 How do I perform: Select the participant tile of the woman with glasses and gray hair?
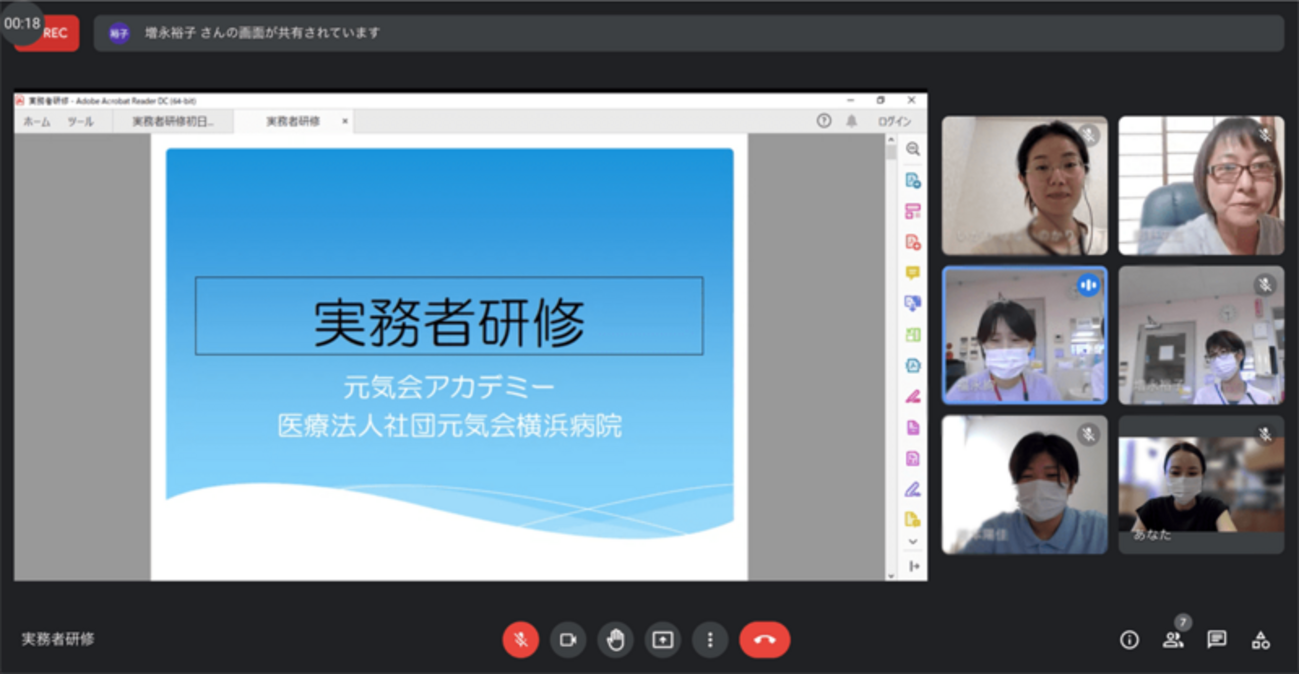click(x=1201, y=185)
